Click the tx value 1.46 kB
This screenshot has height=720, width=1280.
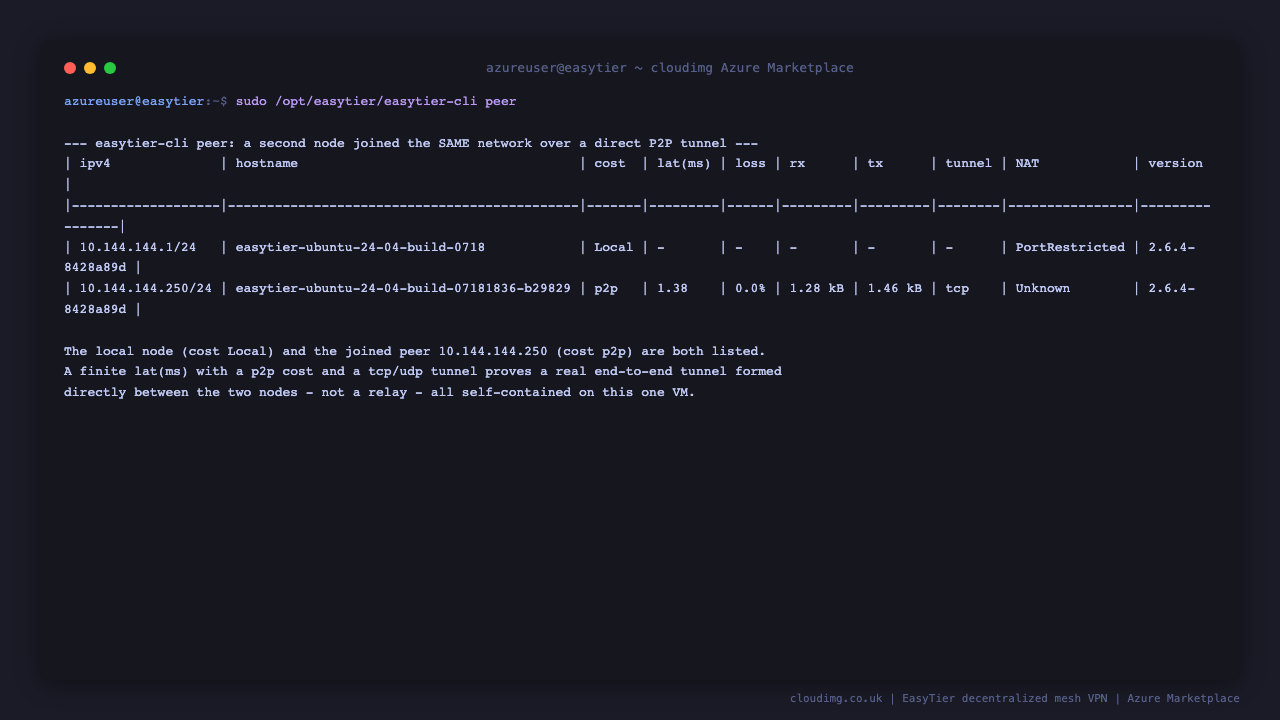click(x=894, y=288)
